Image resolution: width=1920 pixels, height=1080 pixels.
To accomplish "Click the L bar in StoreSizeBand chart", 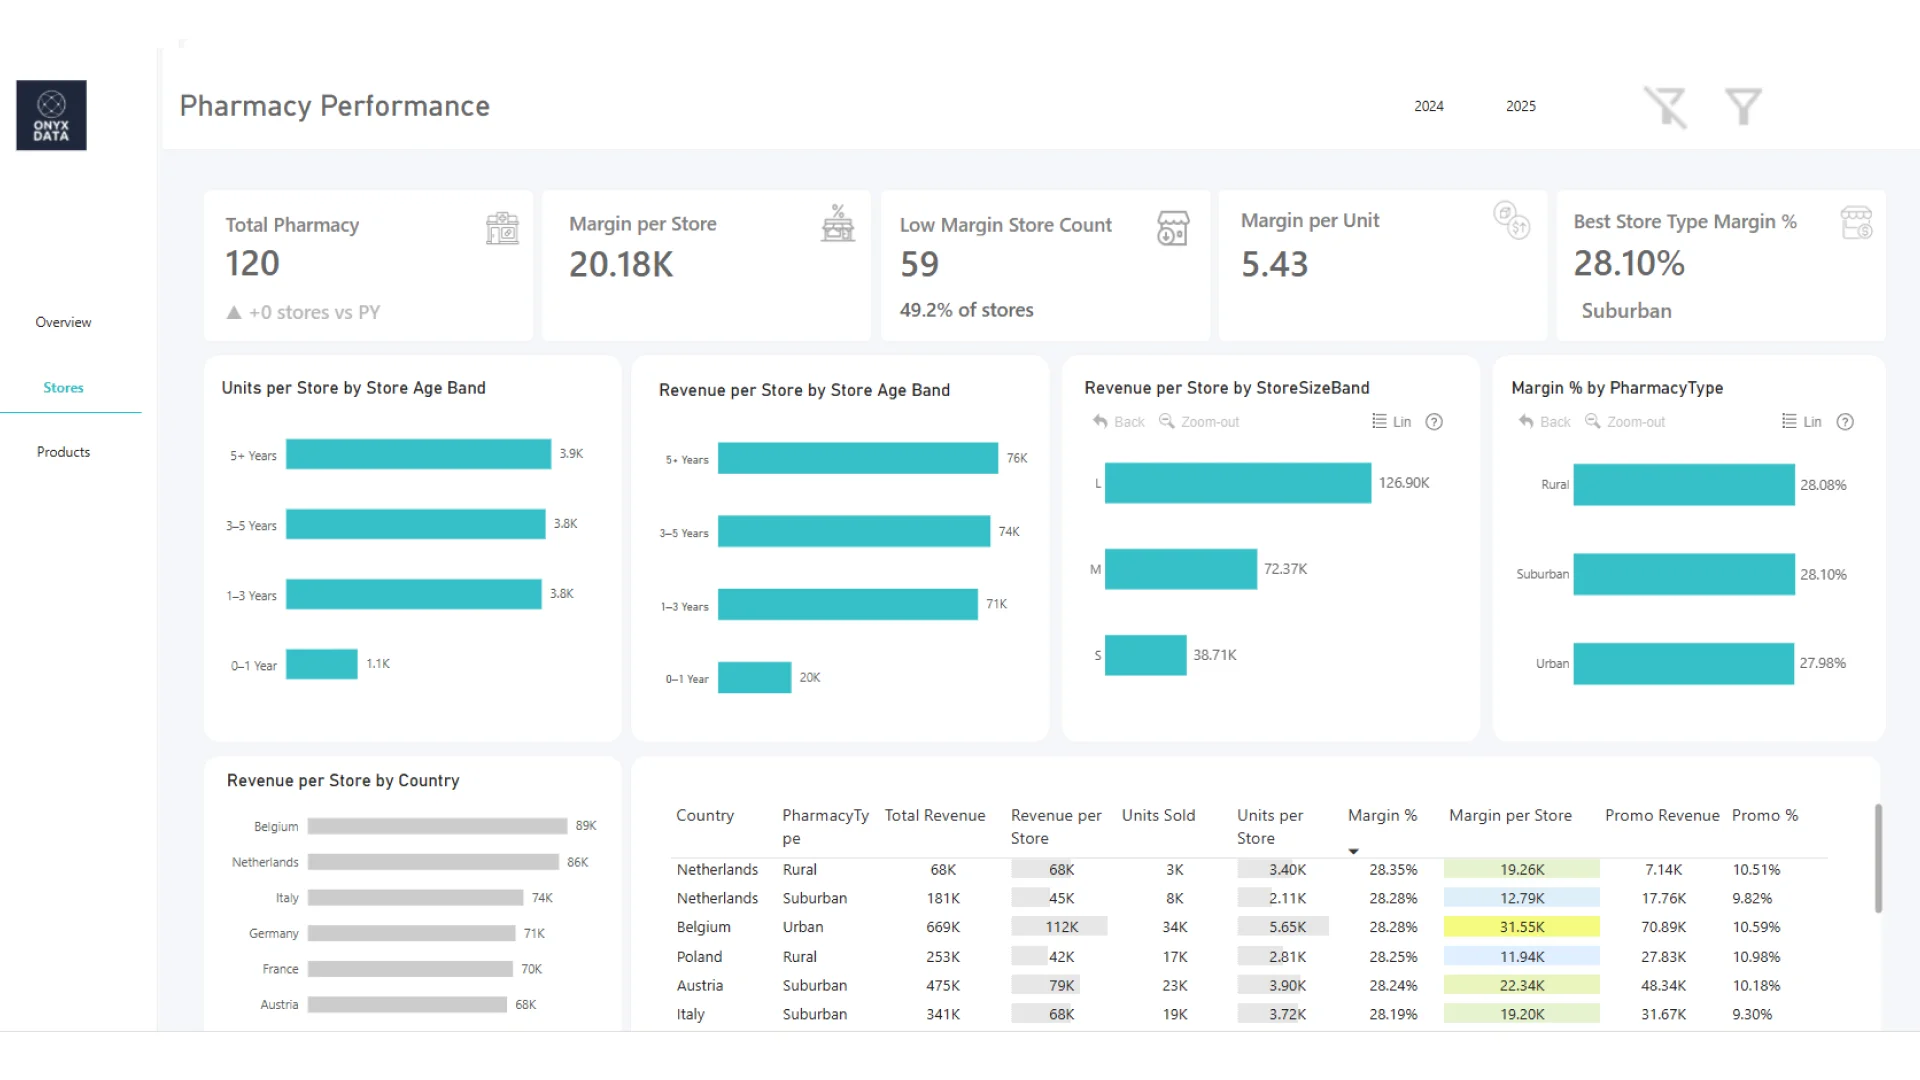I will click(x=1237, y=483).
